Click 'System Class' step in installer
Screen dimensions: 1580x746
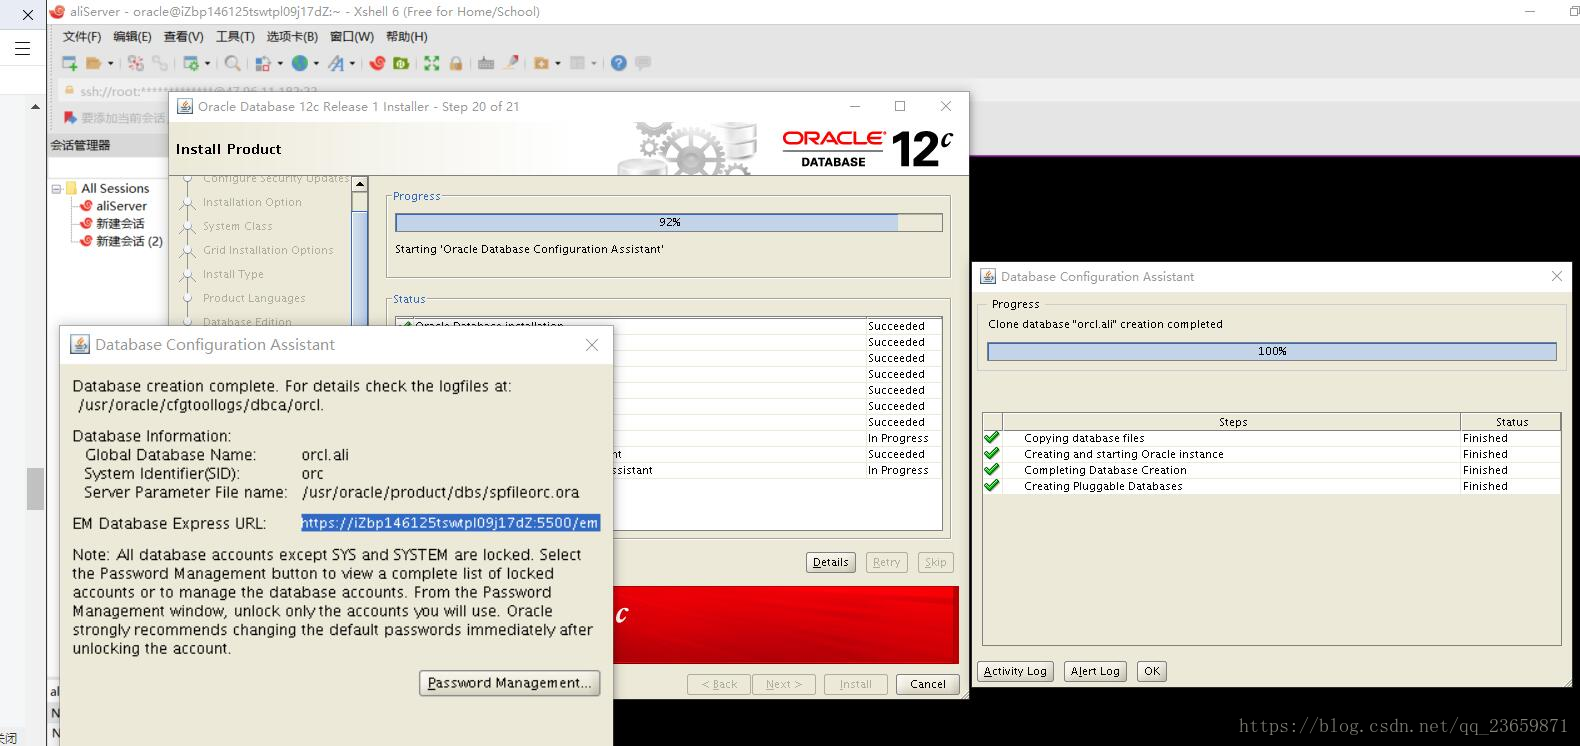pyautogui.click(x=238, y=226)
